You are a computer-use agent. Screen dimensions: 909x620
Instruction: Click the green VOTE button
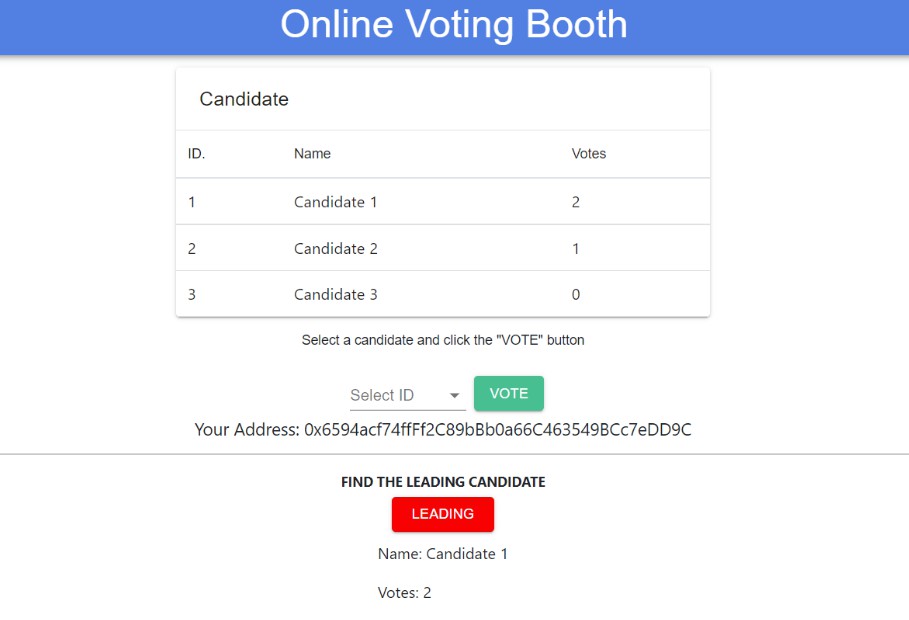click(508, 394)
